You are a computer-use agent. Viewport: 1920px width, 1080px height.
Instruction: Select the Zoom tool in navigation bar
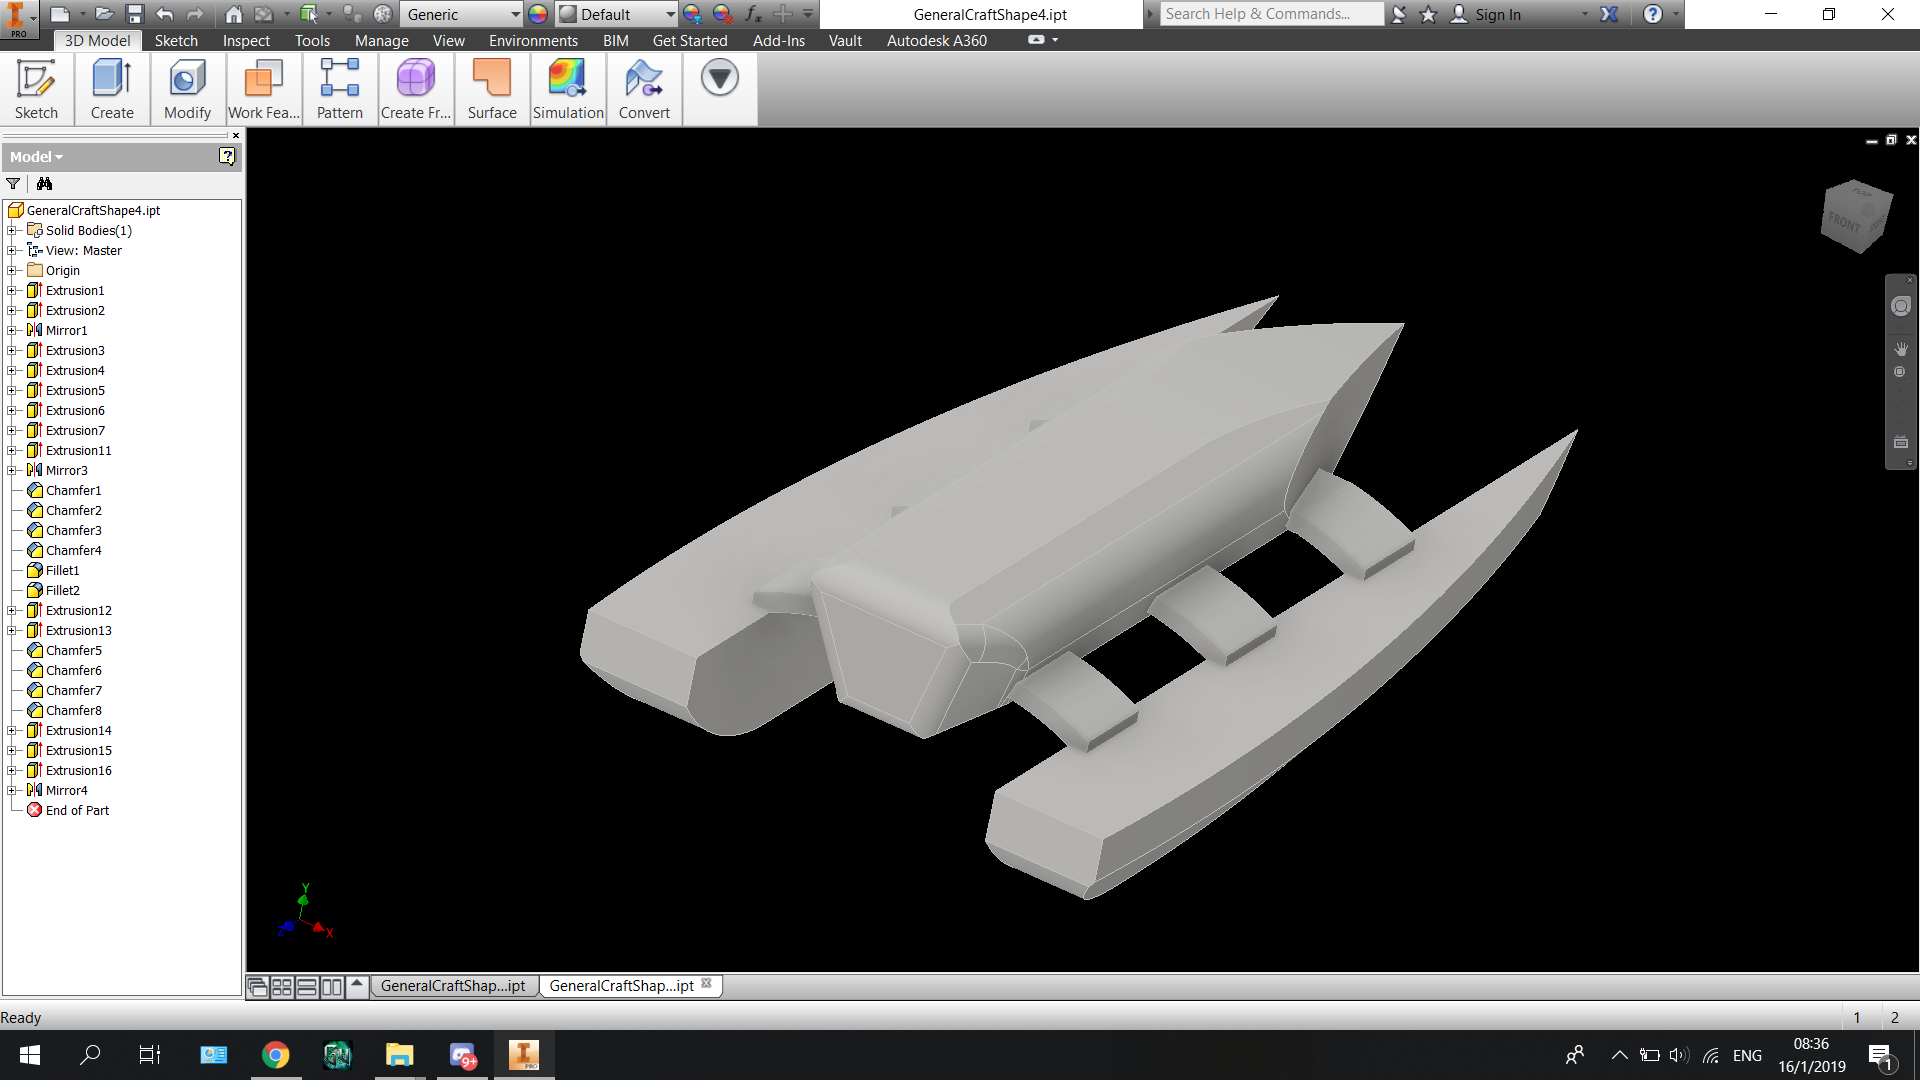tap(1900, 372)
